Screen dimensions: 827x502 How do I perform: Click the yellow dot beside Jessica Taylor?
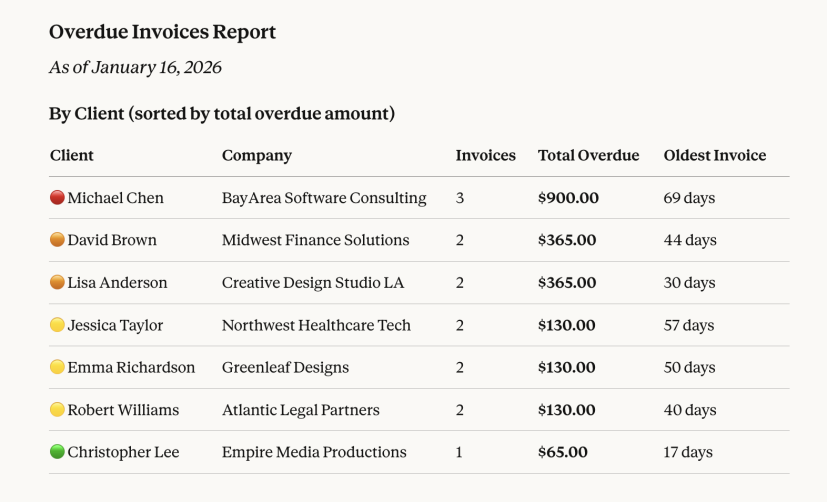click(x=57, y=325)
